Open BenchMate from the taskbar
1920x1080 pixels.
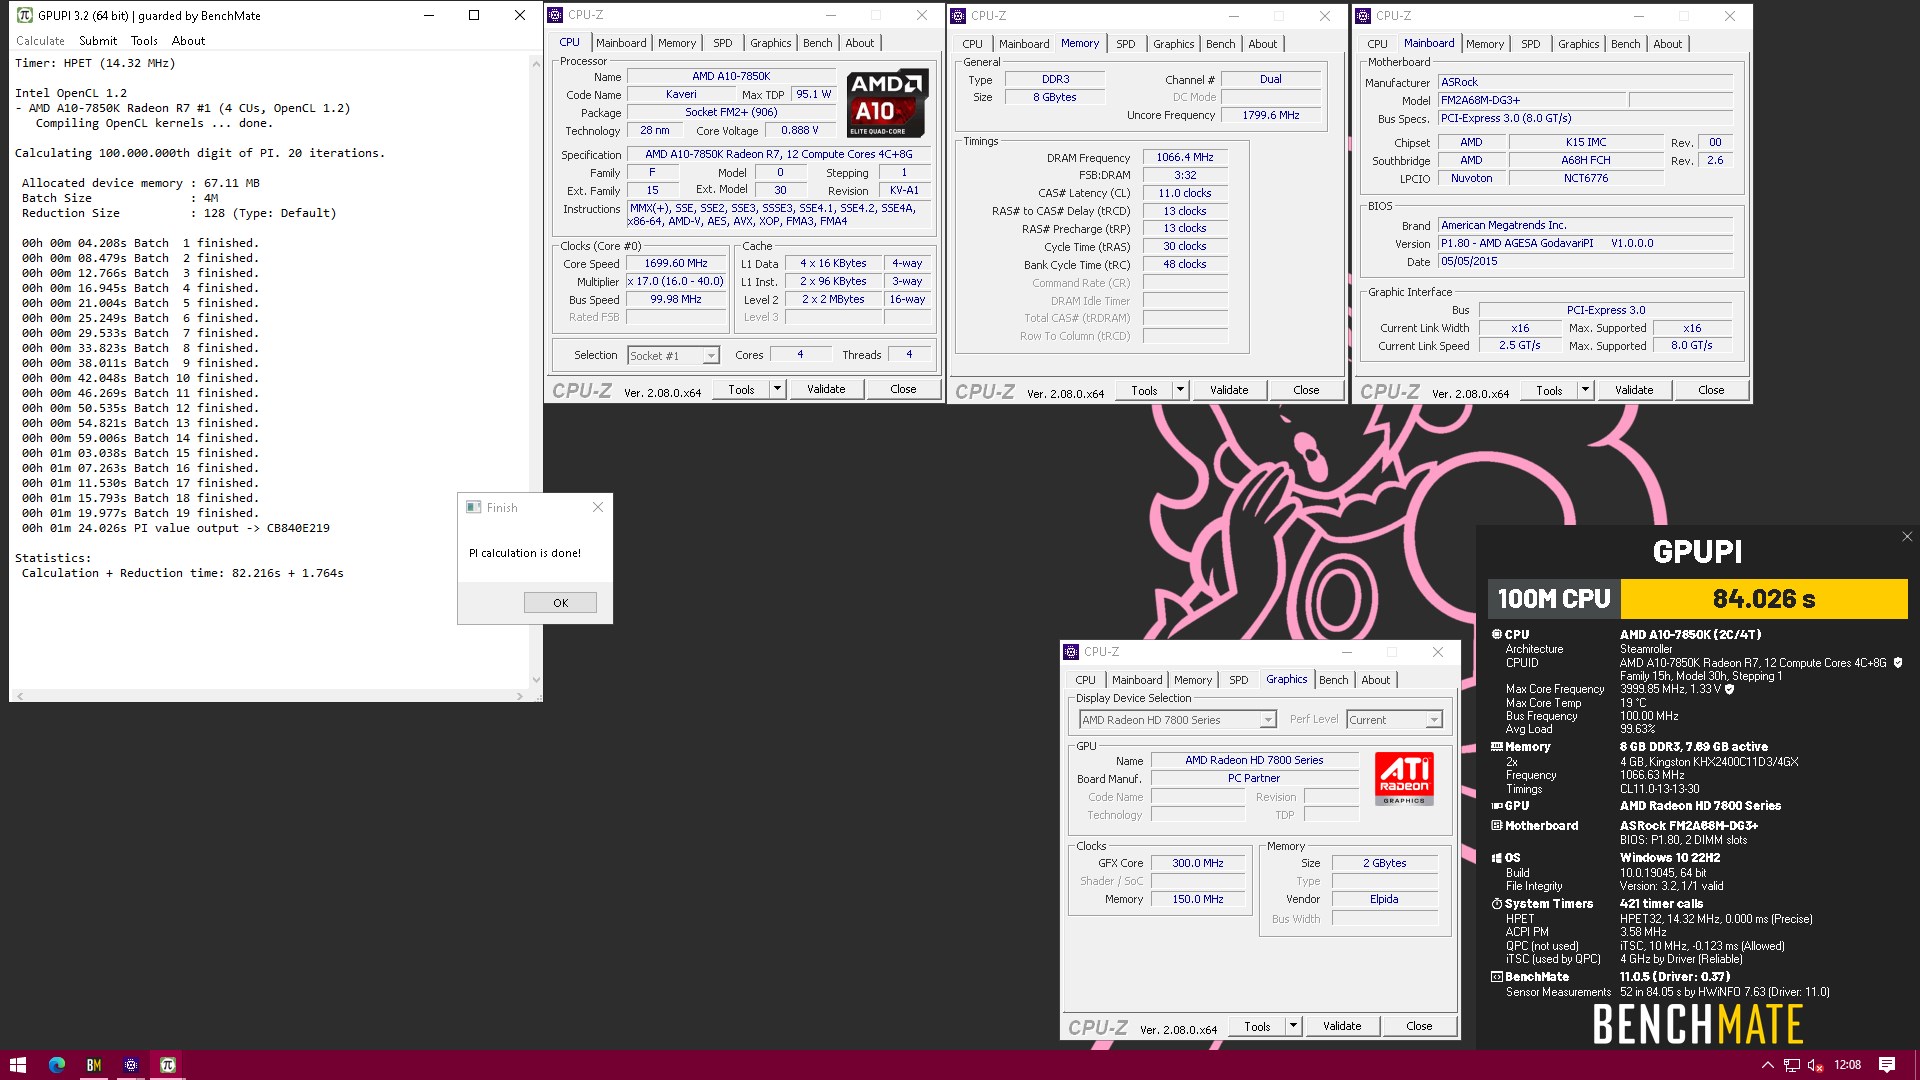point(94,1065)
